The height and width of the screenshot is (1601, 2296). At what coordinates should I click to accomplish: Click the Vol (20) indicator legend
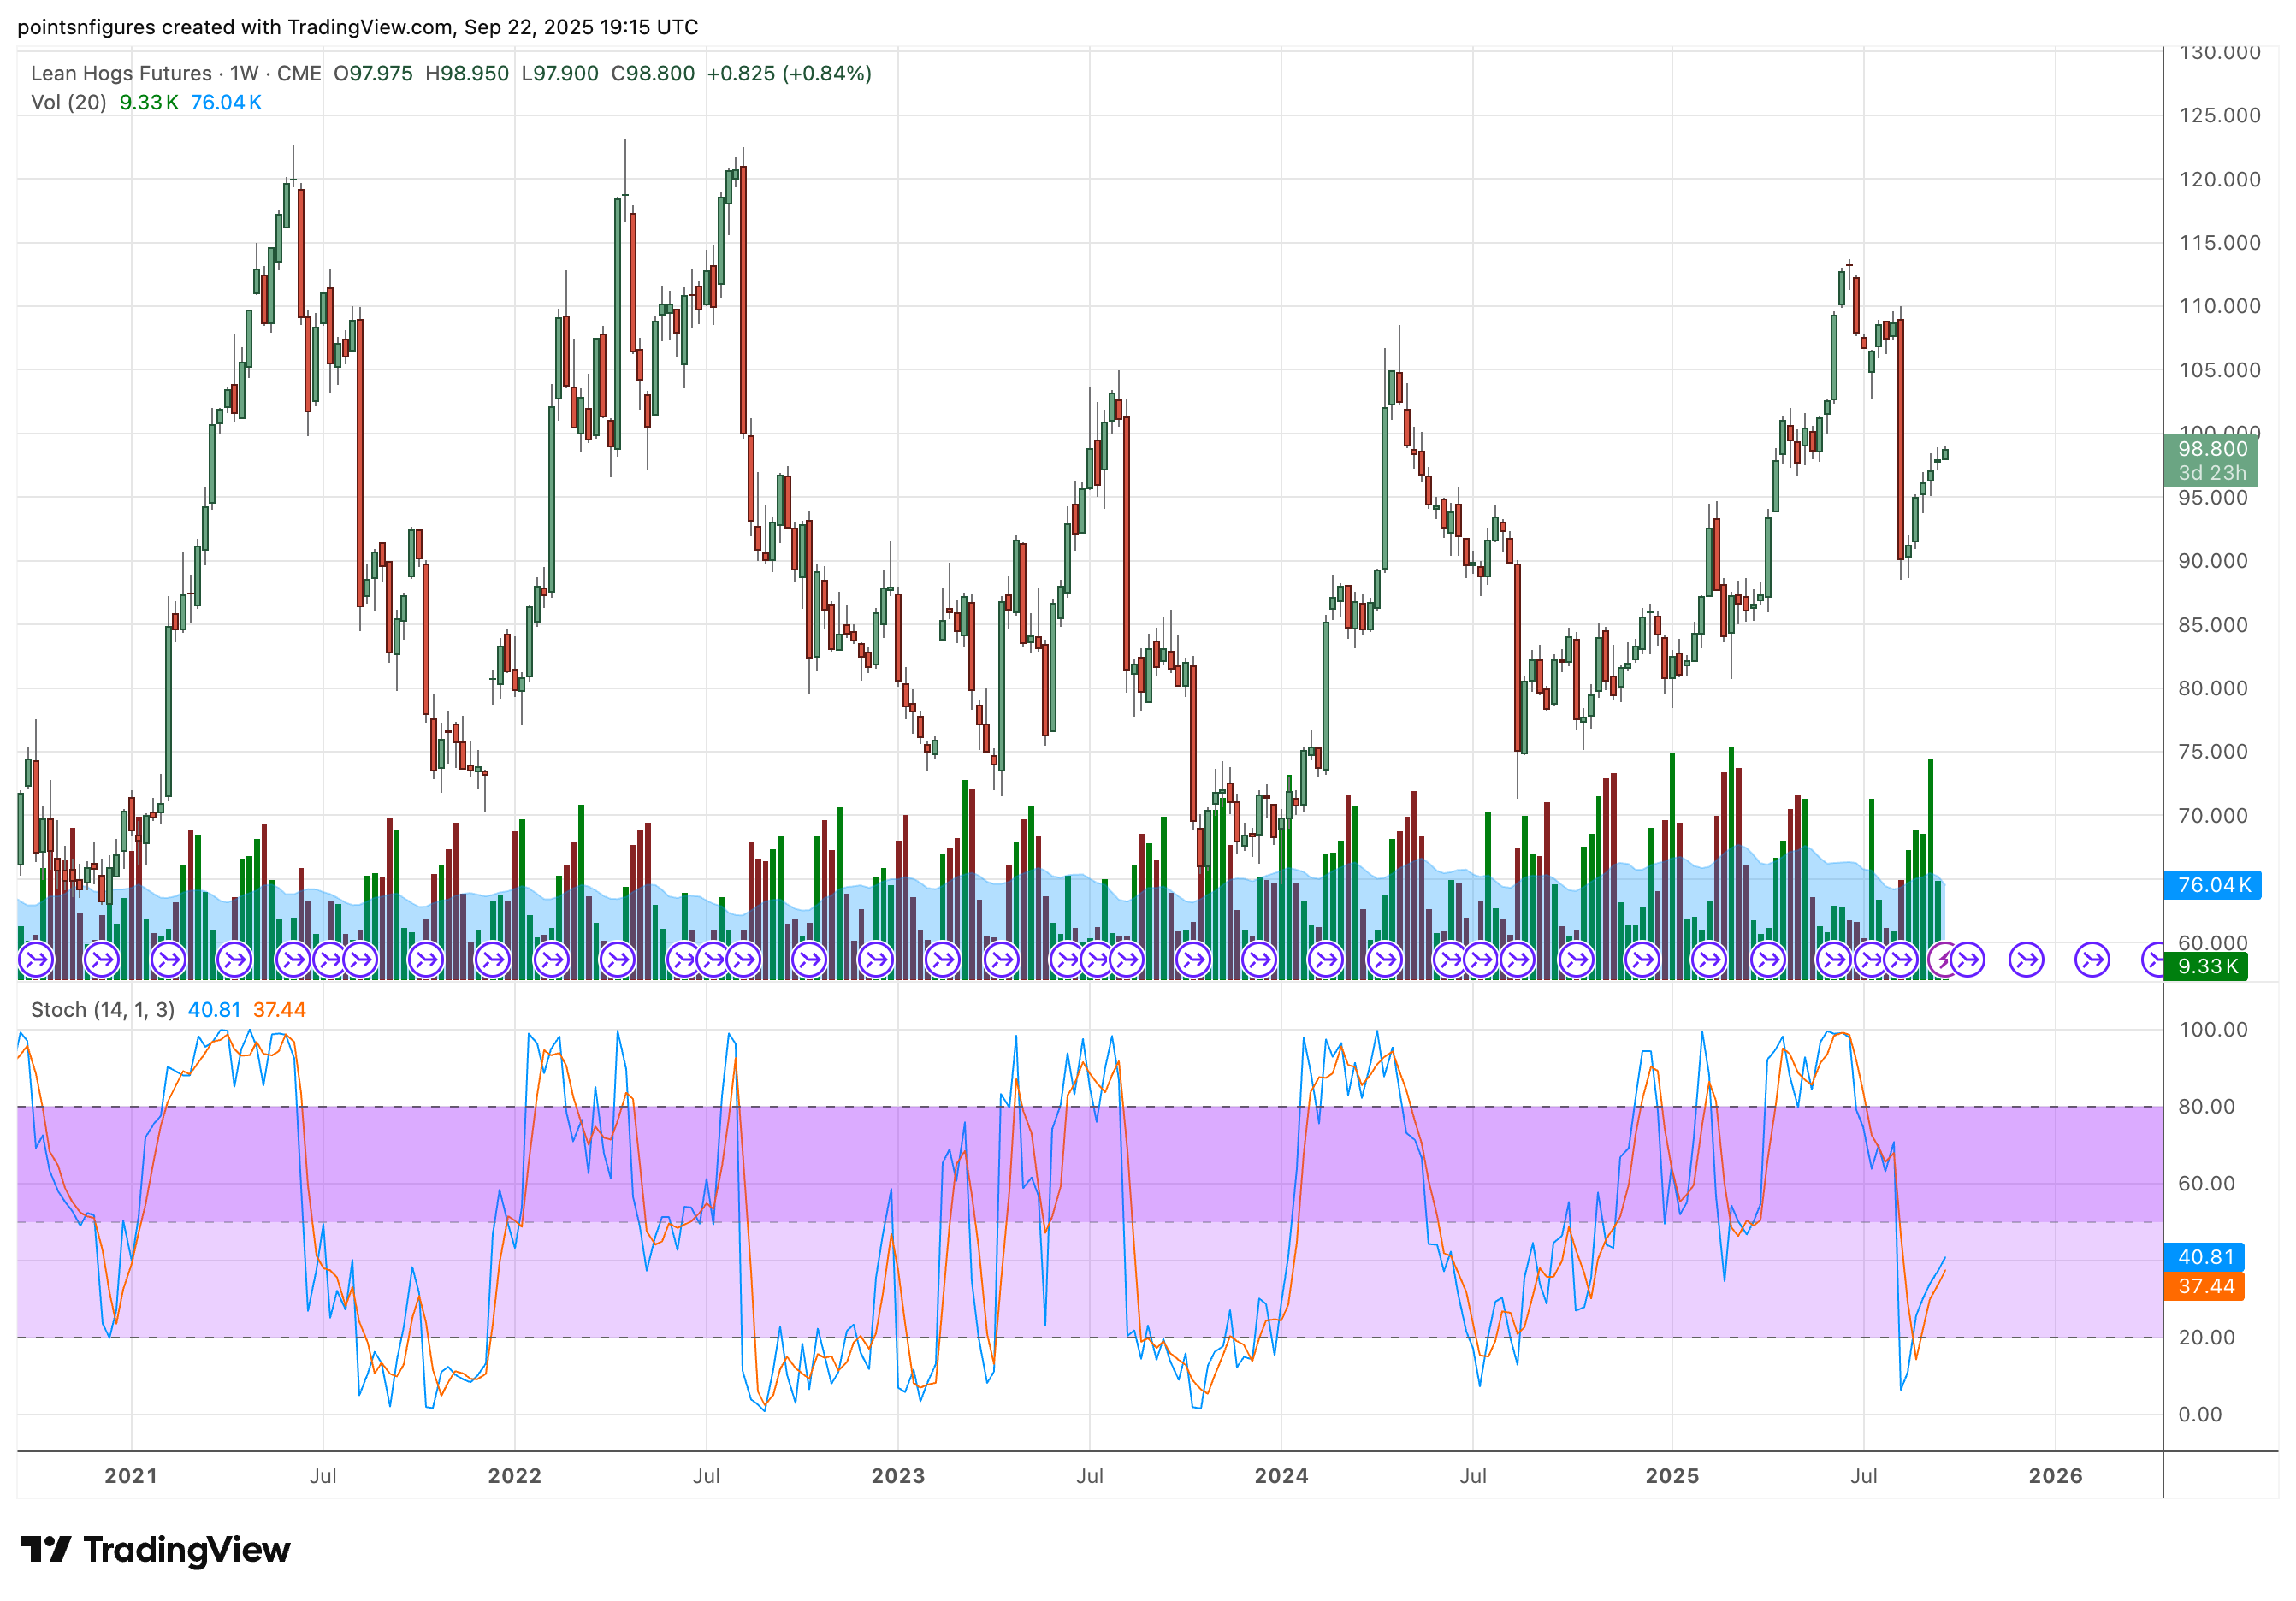(68, 102)
